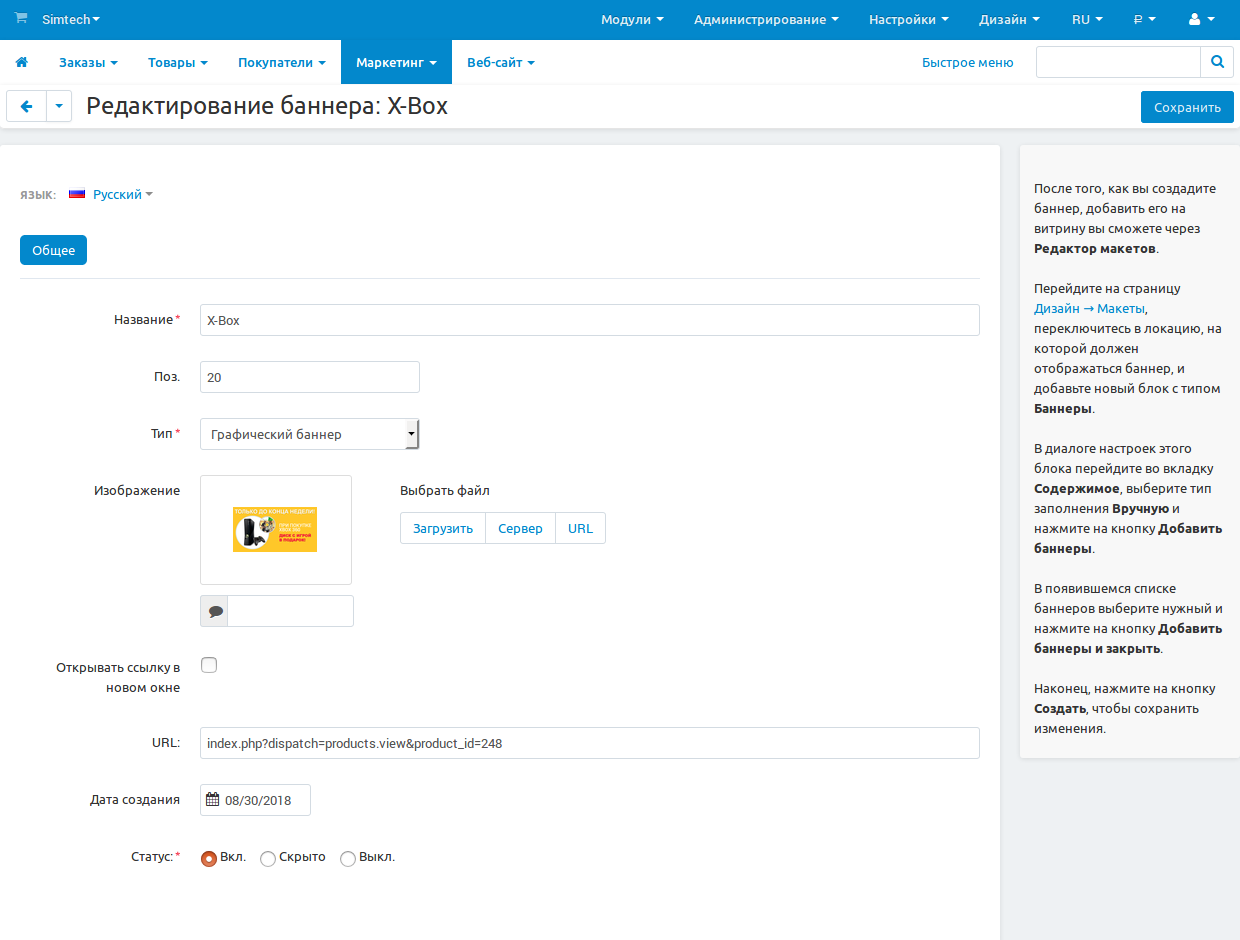The width and height of the screenshot is (1240, 940).
Task: Click the back arrow button
Action: 27,106
